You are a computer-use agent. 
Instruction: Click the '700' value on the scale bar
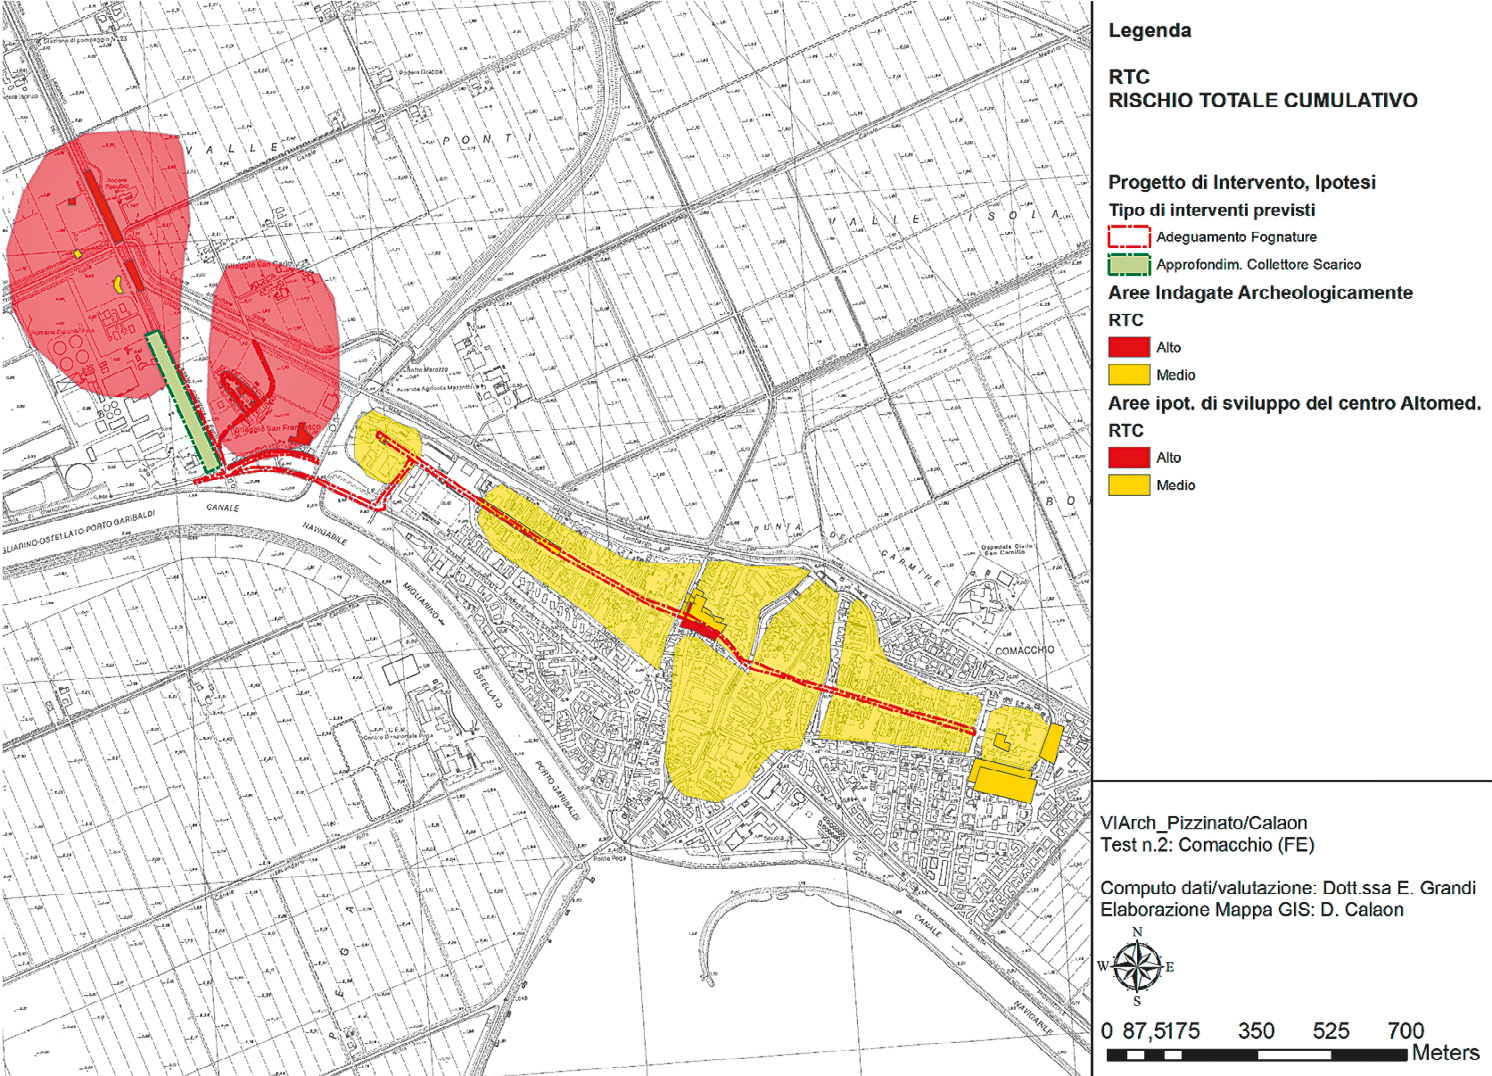1406,1031
